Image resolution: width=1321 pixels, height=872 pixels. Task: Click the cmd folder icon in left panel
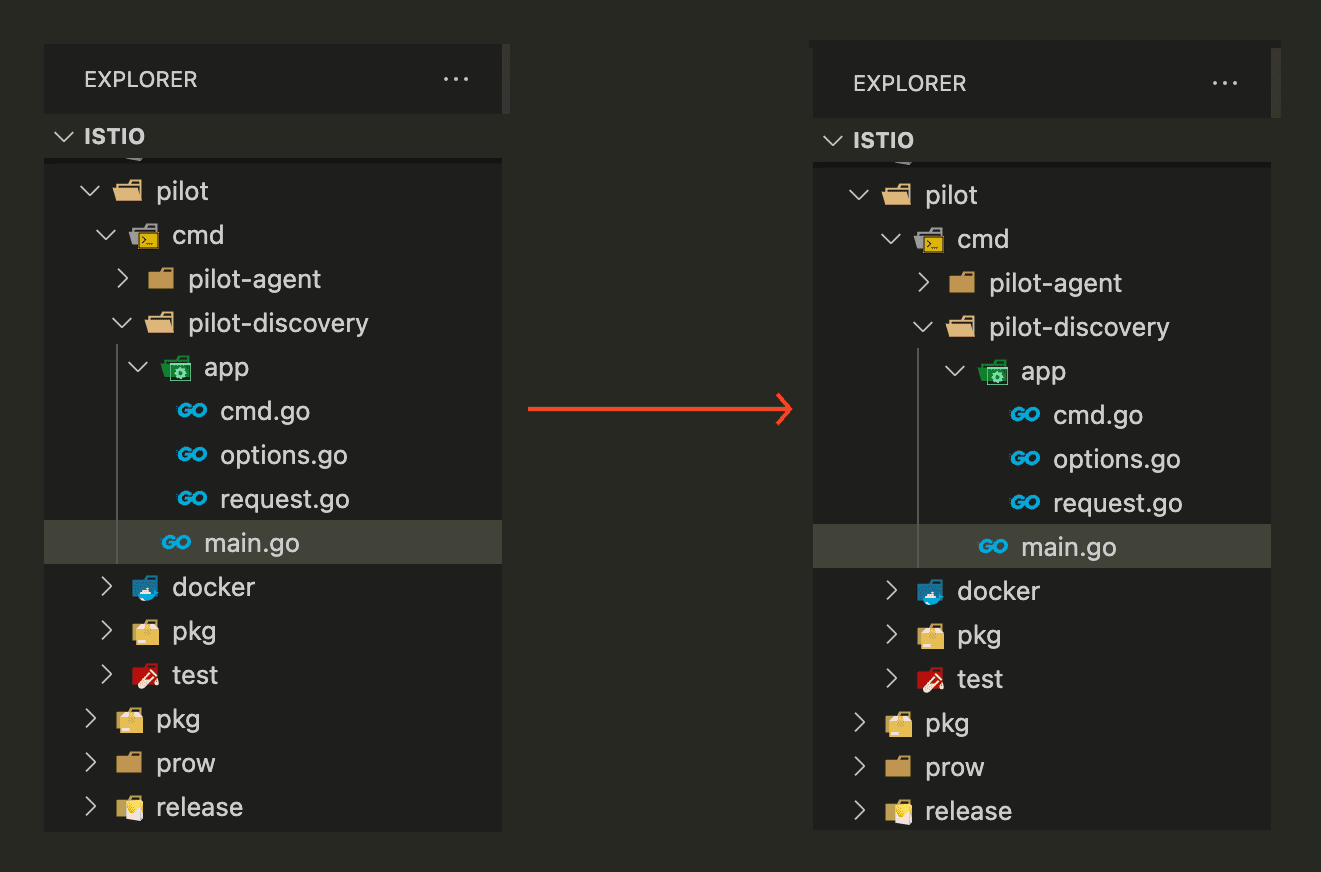[145, 236]
